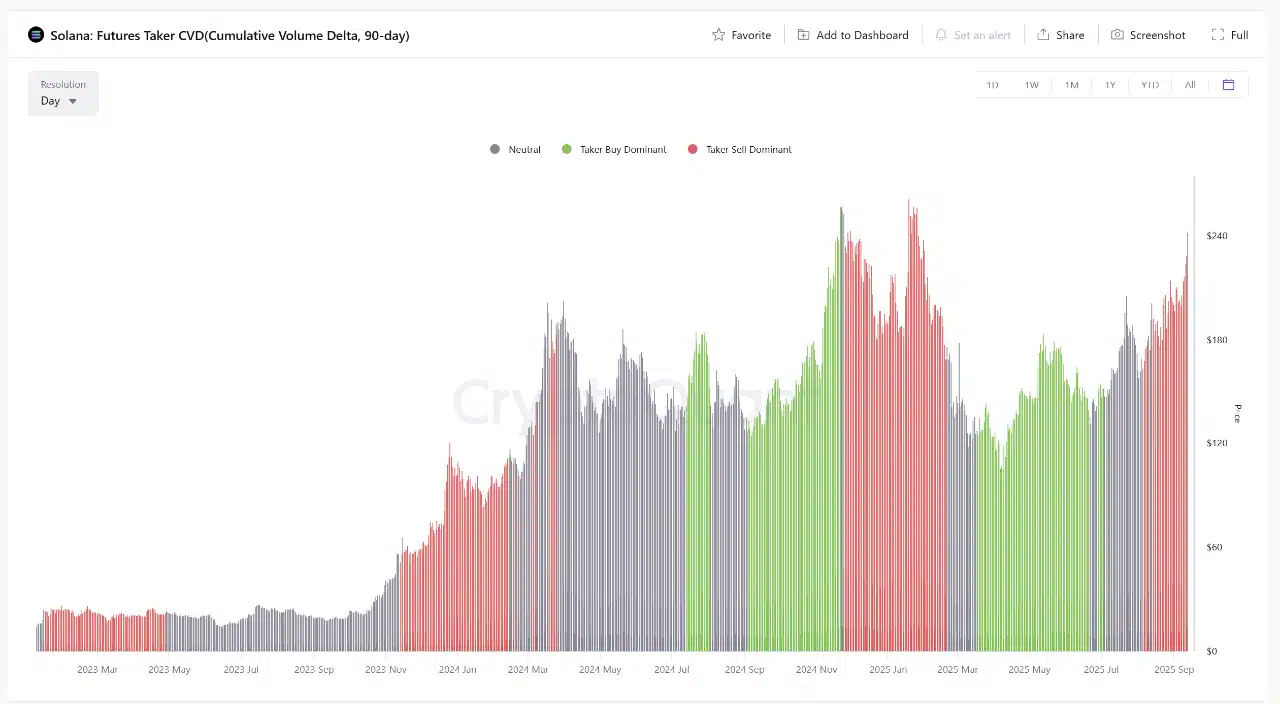Select the 1M time range
Screen dimensions: 1280x704
(1071, 85)
